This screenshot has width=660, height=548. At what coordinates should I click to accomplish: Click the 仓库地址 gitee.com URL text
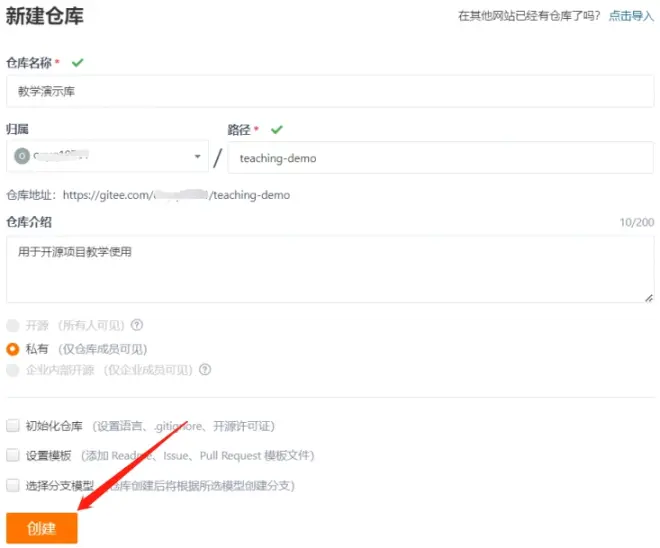coord(175,195)
